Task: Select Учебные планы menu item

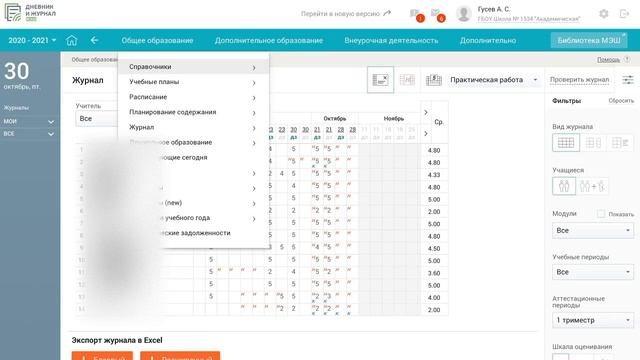Action: tap(193, 82)
